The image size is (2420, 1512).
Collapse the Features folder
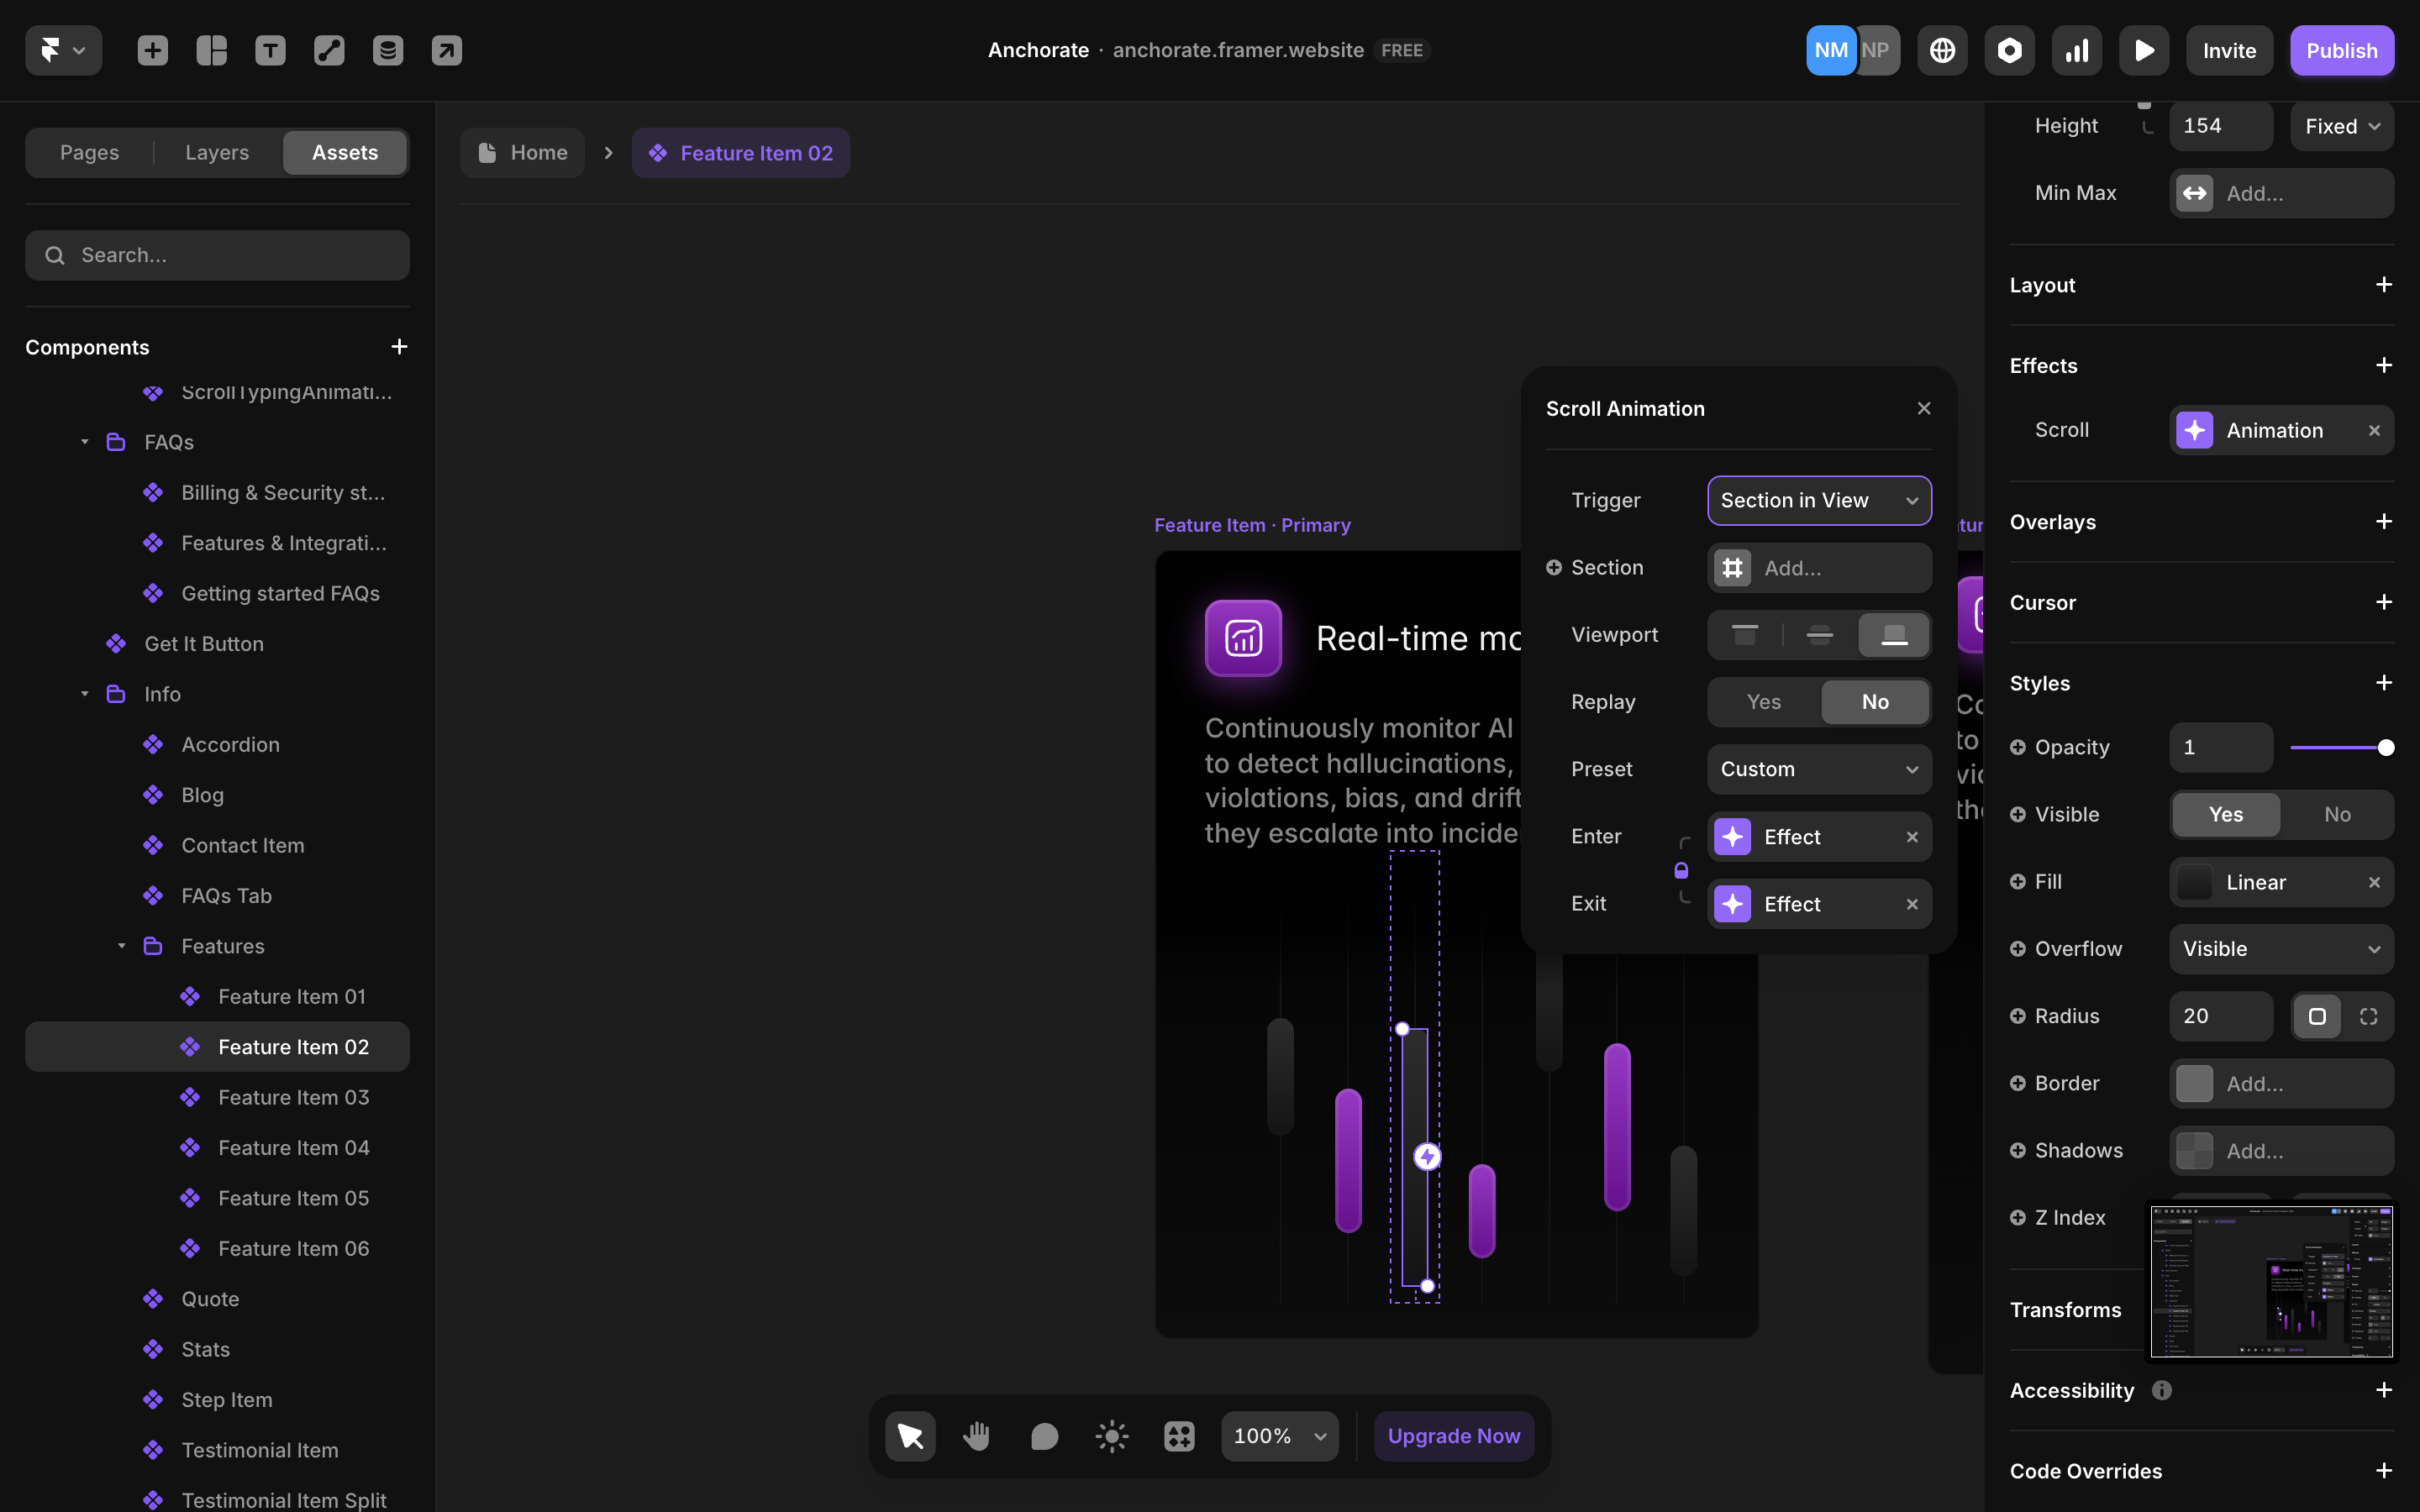pos(121,946)
